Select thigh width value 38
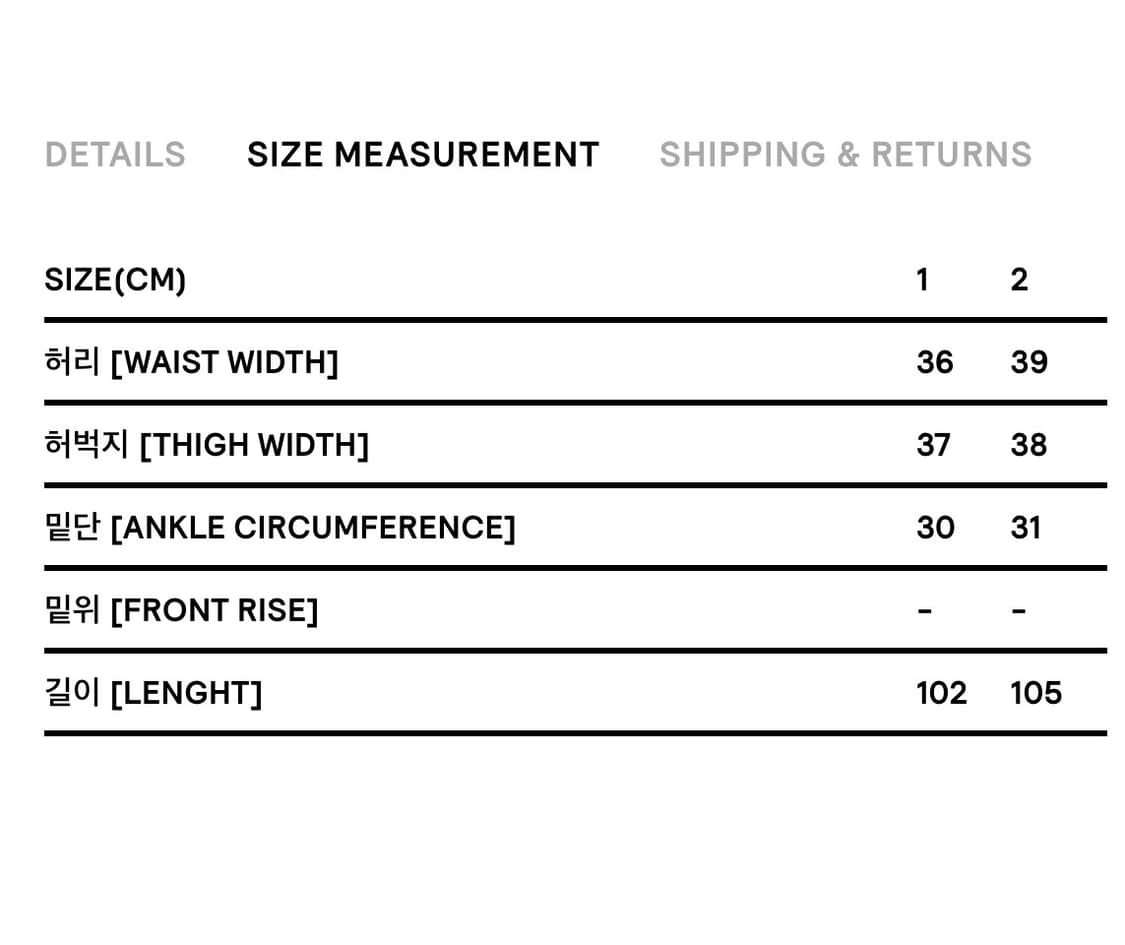1125x945 pixels. point(1028,445)
